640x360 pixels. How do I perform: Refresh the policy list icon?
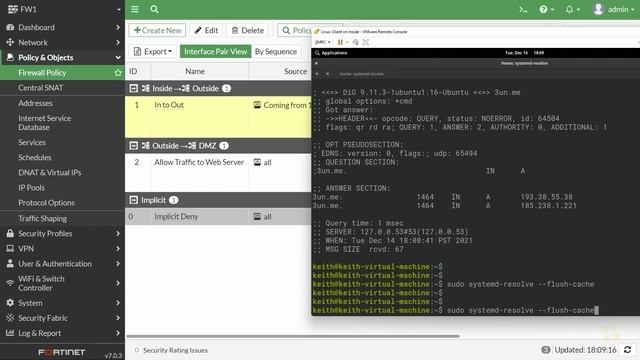point(627,350)
